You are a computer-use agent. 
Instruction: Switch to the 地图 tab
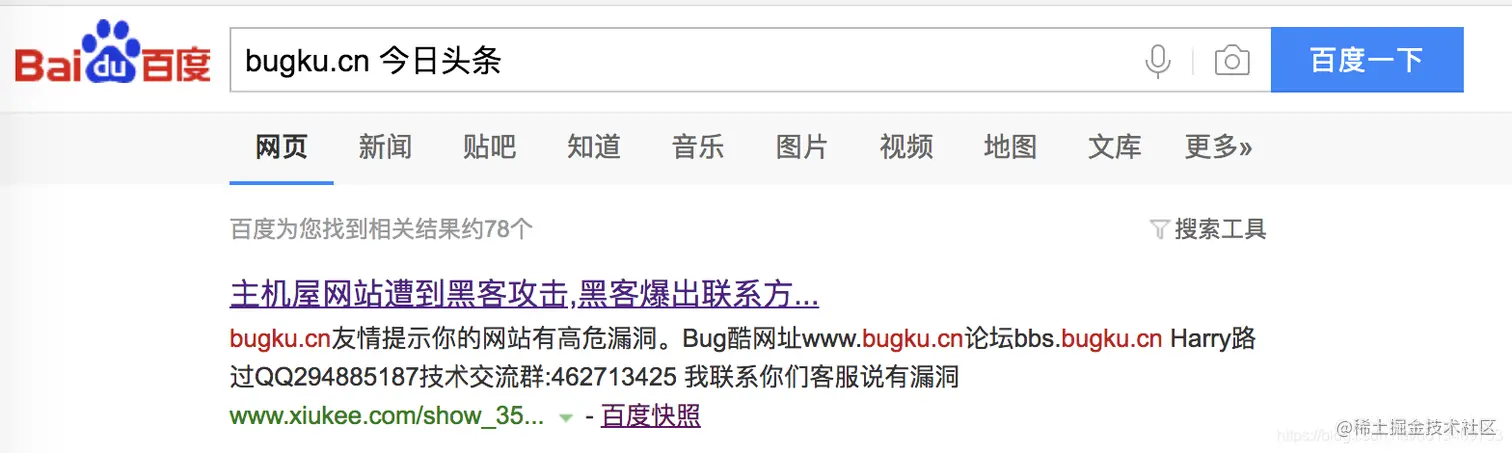click(x=1010, y=148)
